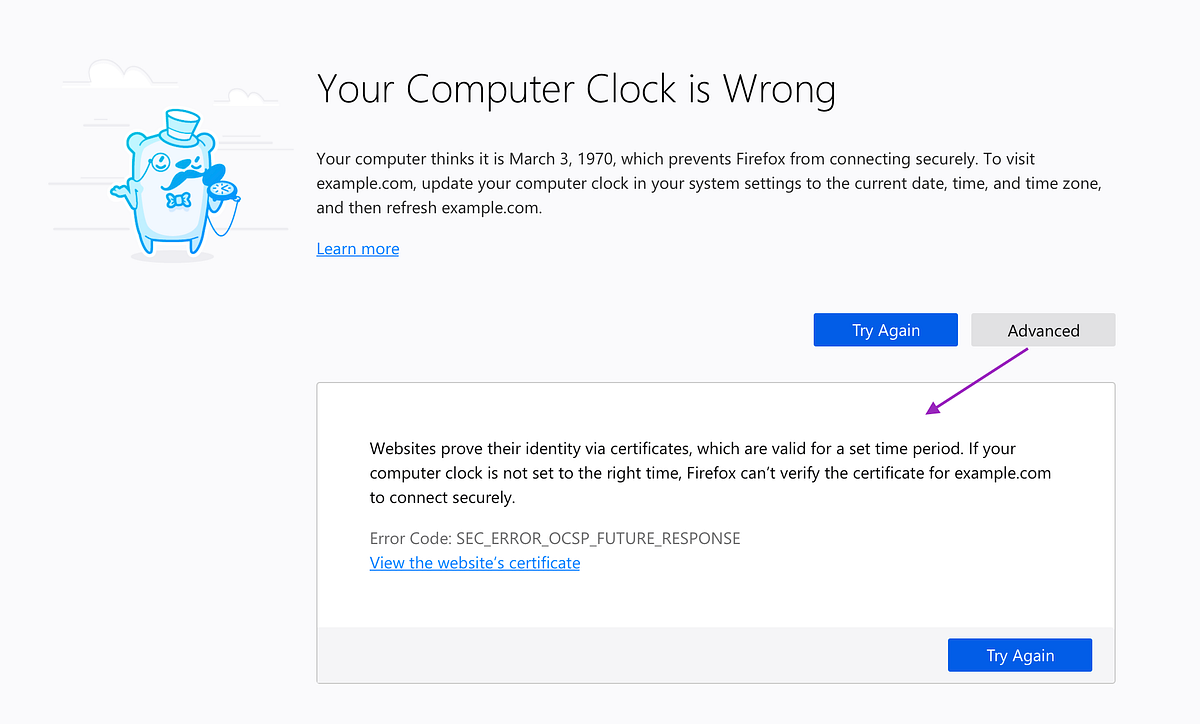Click the top hat on the mascot
The width and height of the screenshot is (1200, 724).
coord(182,125)
